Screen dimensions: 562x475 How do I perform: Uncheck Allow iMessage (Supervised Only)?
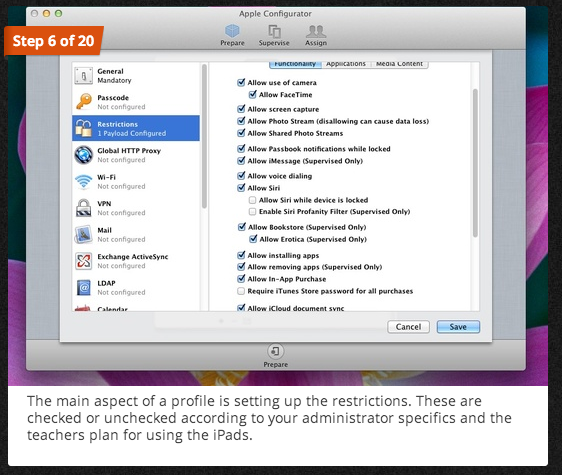tap(241, 161)
